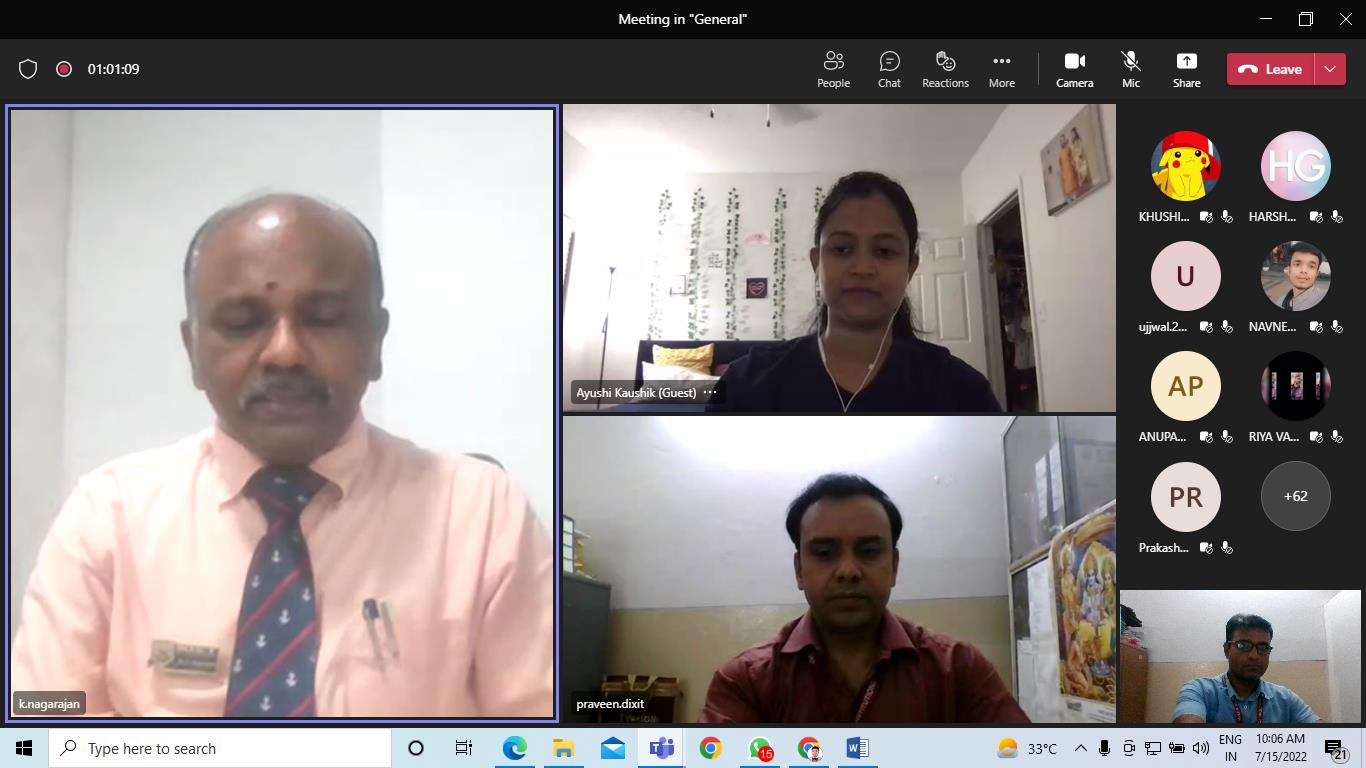Open Microsoft Word from taskbar
This screenshot has height=768, width=1366.
857,748
